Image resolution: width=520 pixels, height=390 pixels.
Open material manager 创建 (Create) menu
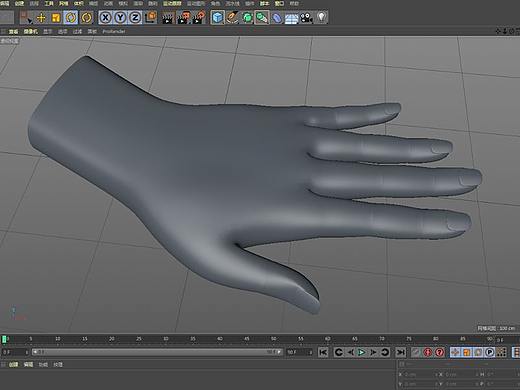tap(13, 365)
